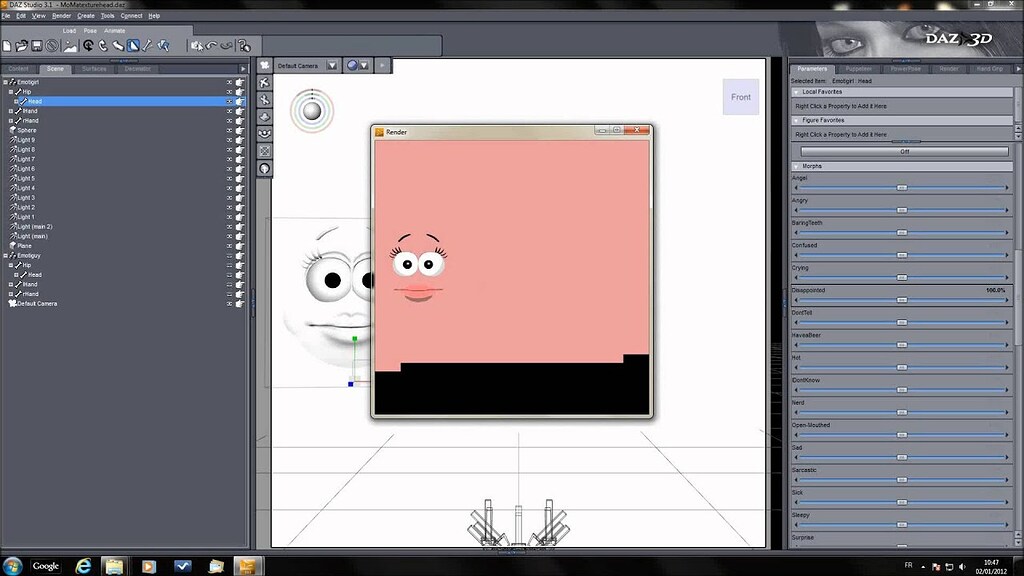Toggle visibility of the Sphere in the Scene list
1024x576 pixels.
231,130
